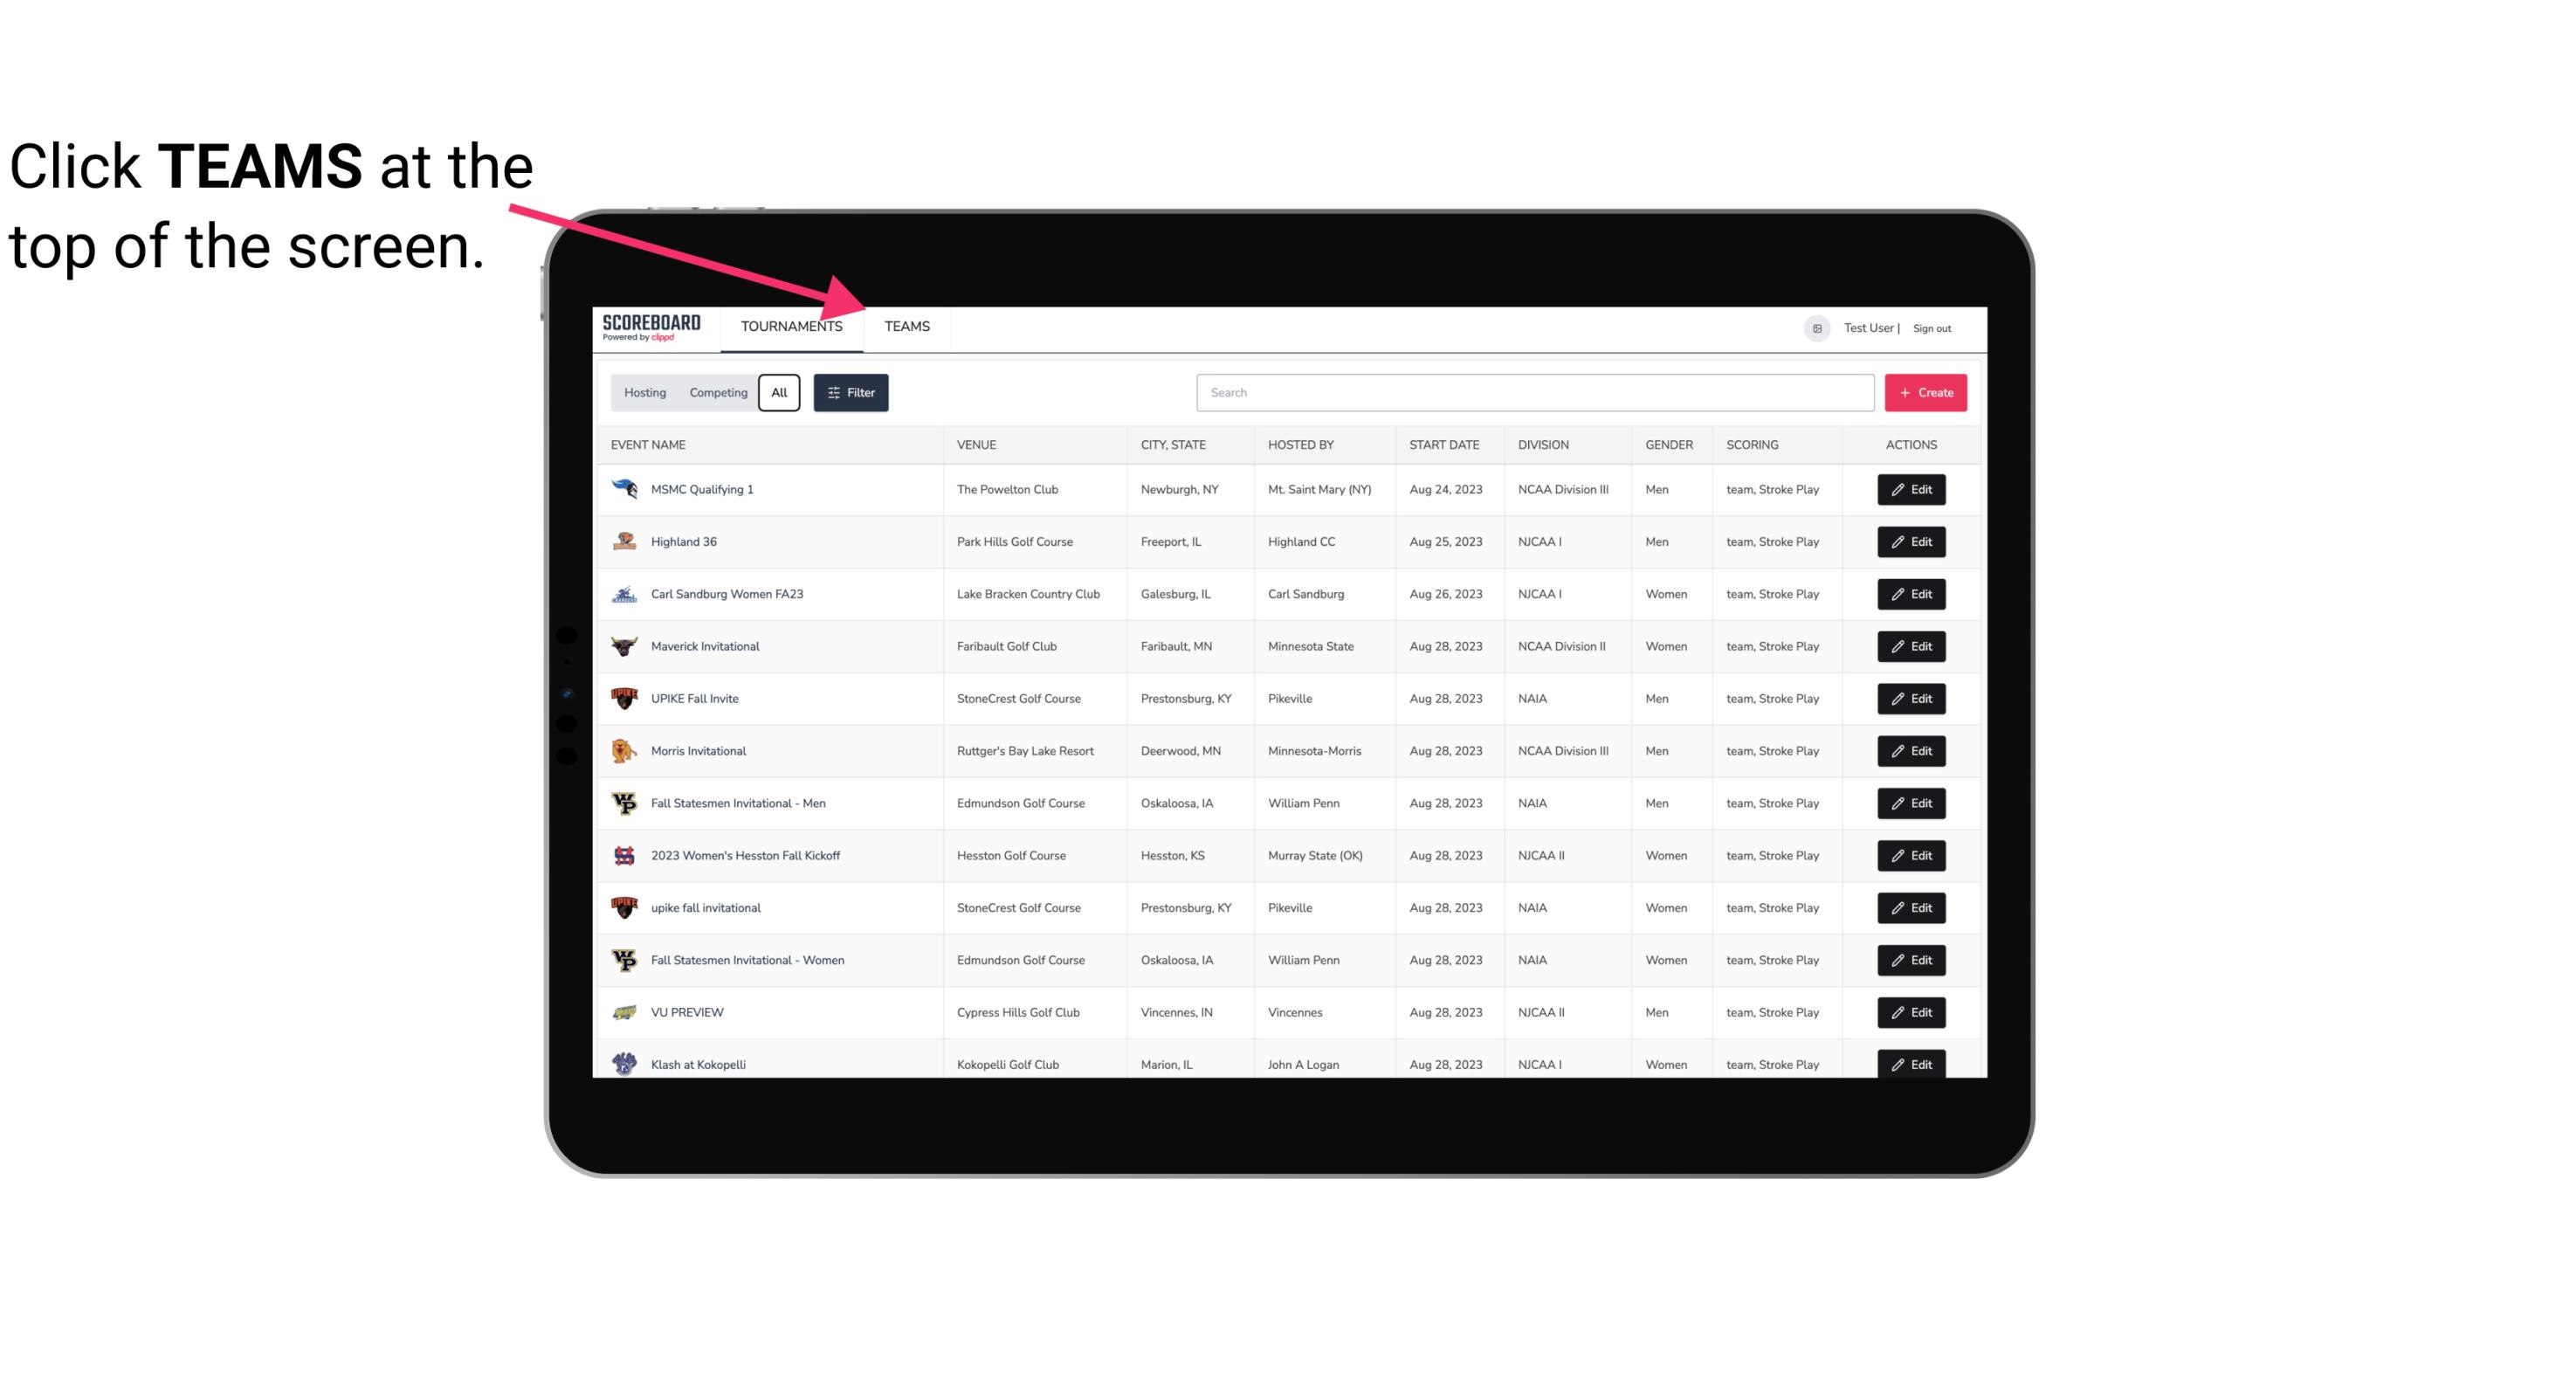Click the Search input field
The image size is (2576, 1386).
[x=1530, y=393]
